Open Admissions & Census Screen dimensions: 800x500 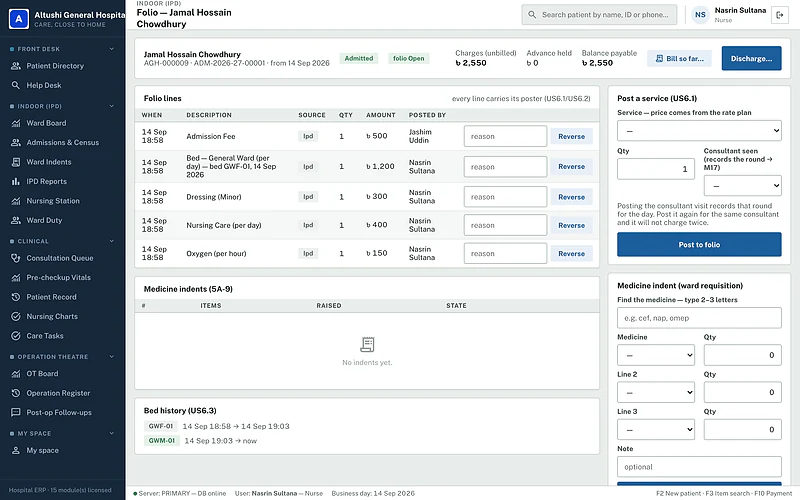click(x=62, y=142)
